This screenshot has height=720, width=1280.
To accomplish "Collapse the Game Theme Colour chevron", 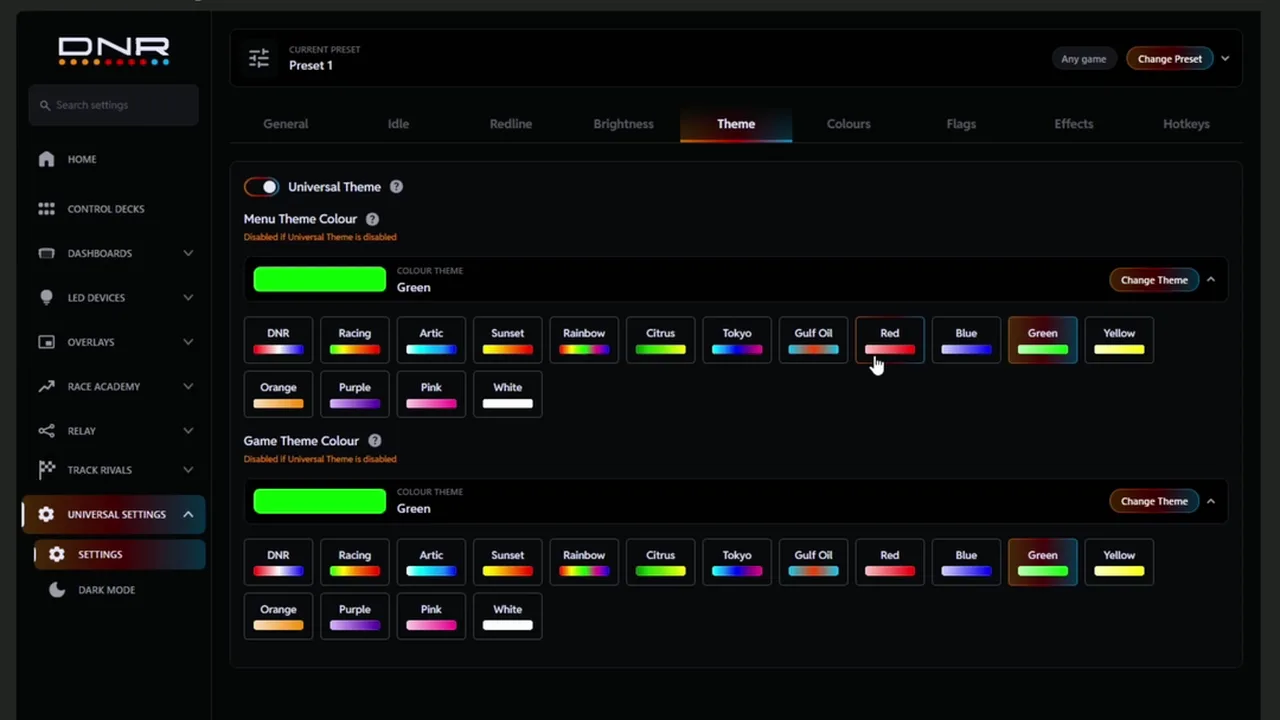I will [1211, 501].
